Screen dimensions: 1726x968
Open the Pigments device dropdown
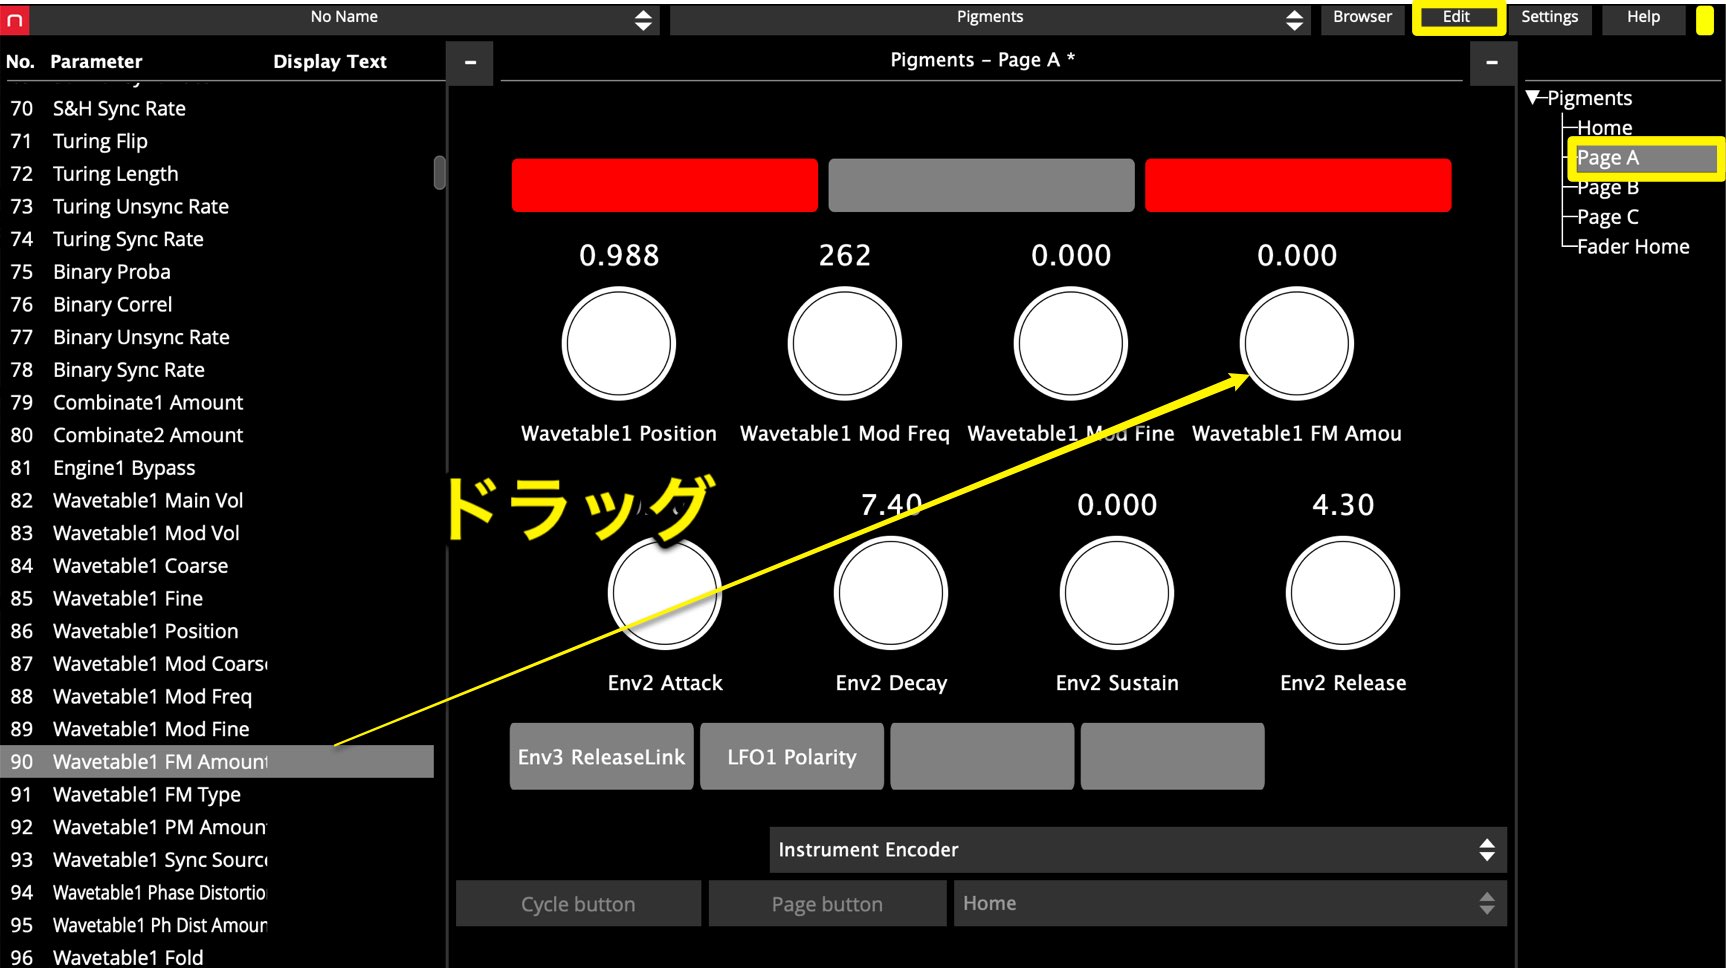pyautogui.click(x=989, y=19)
